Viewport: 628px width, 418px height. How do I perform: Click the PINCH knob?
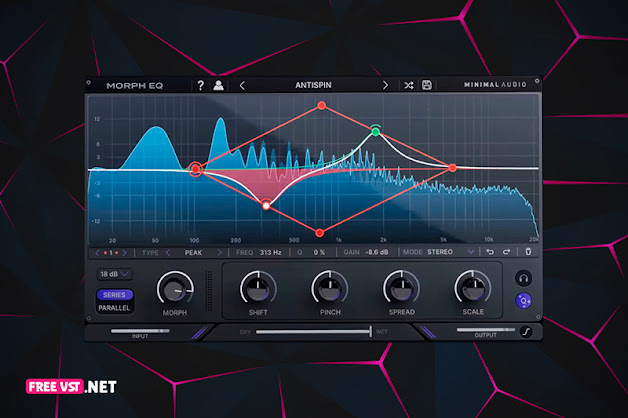coord(330,288)
